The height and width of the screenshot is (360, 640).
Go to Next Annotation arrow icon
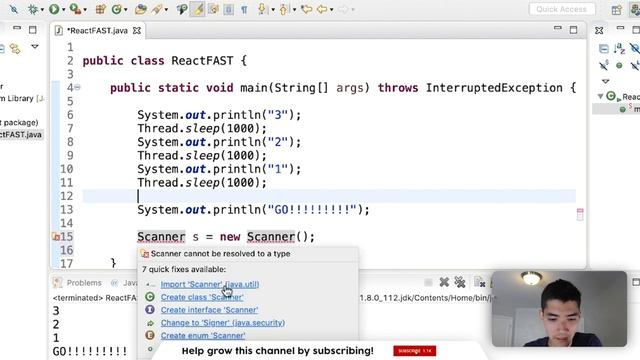click(262, 9)
